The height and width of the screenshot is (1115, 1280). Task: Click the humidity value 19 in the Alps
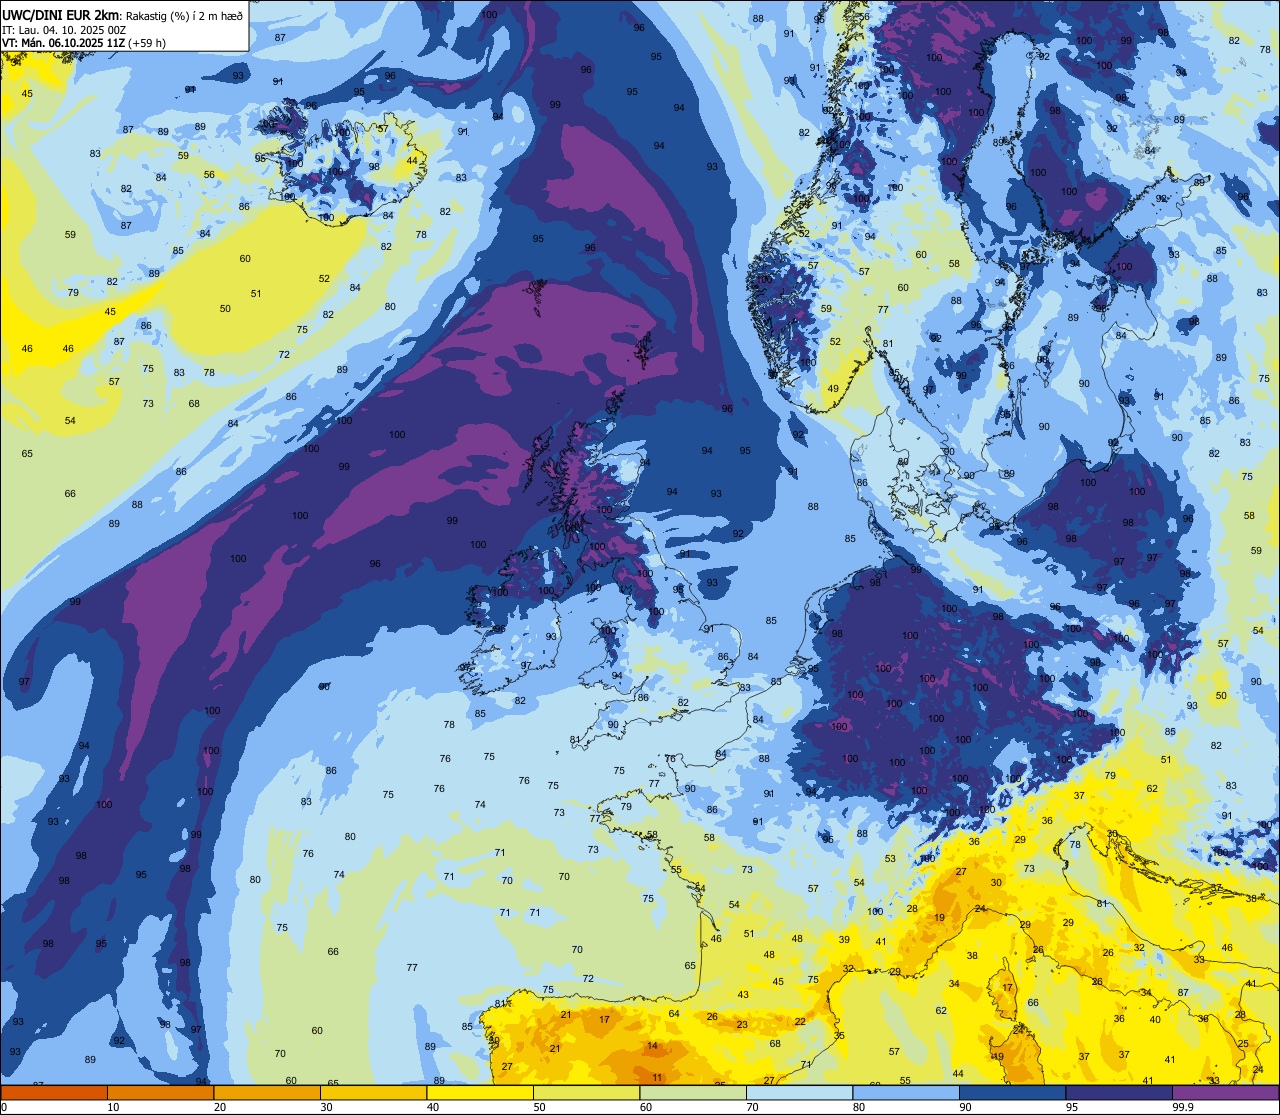(940, 917)
